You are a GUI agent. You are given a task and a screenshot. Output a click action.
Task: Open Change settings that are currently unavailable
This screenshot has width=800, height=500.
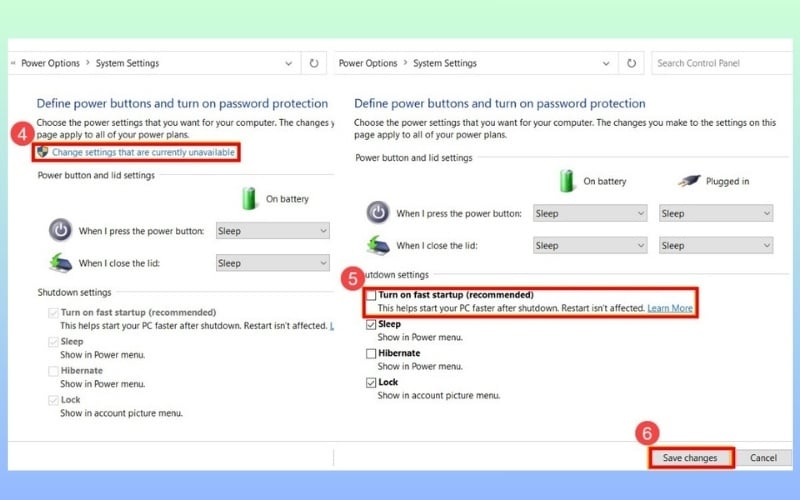click(143, 152)
